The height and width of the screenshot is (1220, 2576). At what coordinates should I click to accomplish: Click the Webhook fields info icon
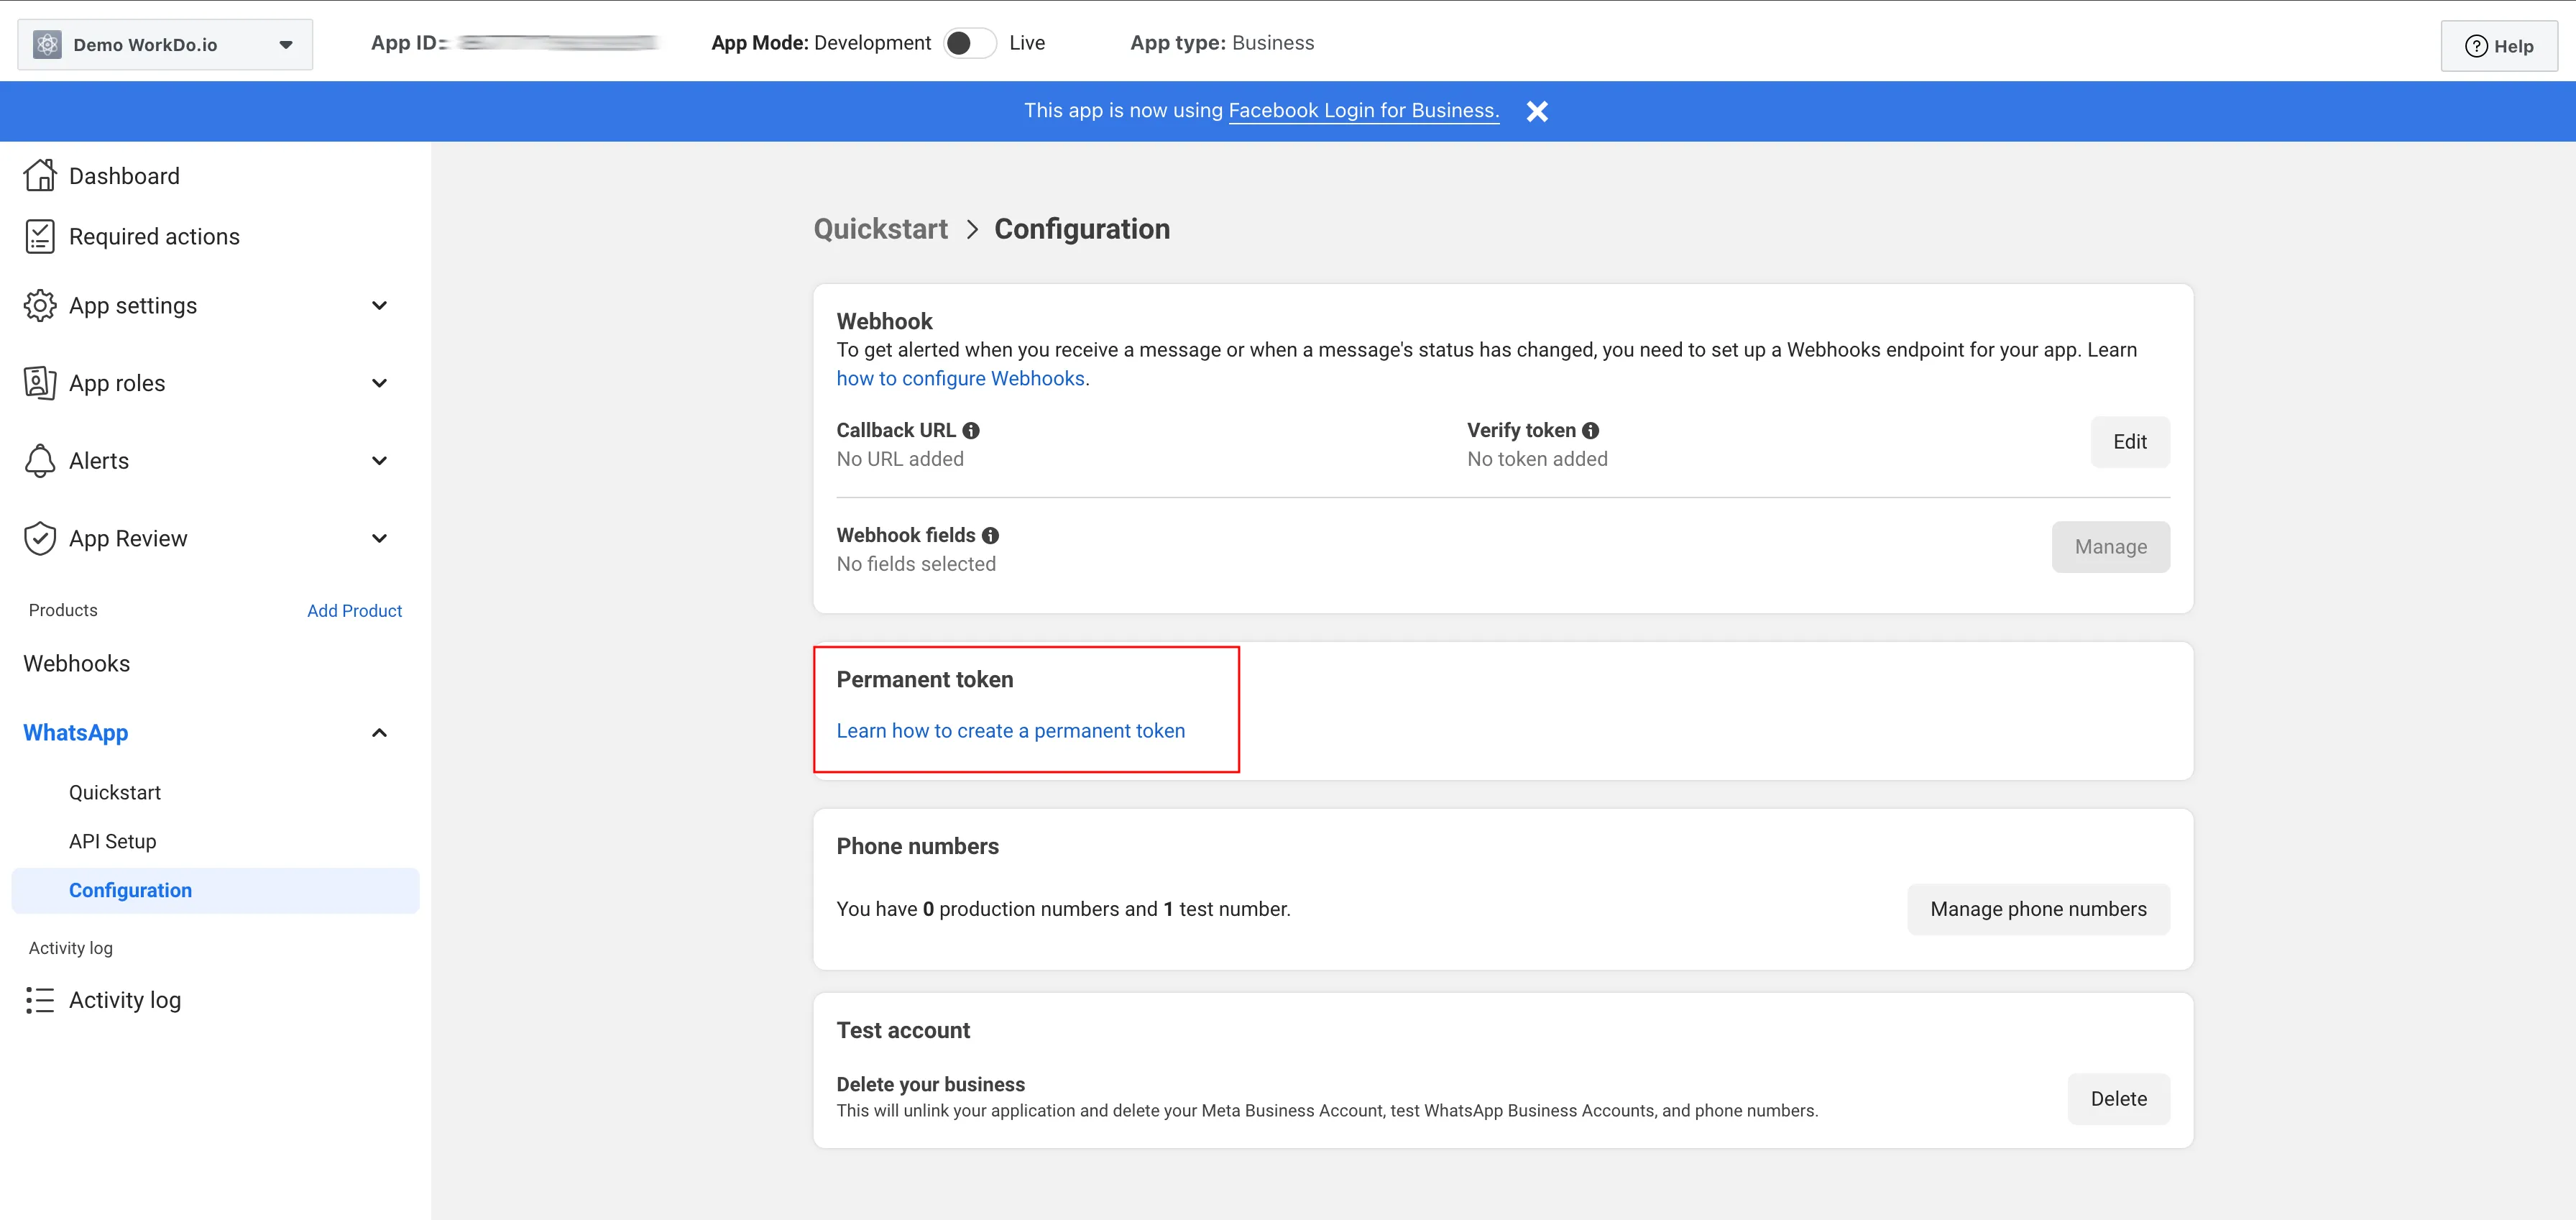tap(990, 535)
